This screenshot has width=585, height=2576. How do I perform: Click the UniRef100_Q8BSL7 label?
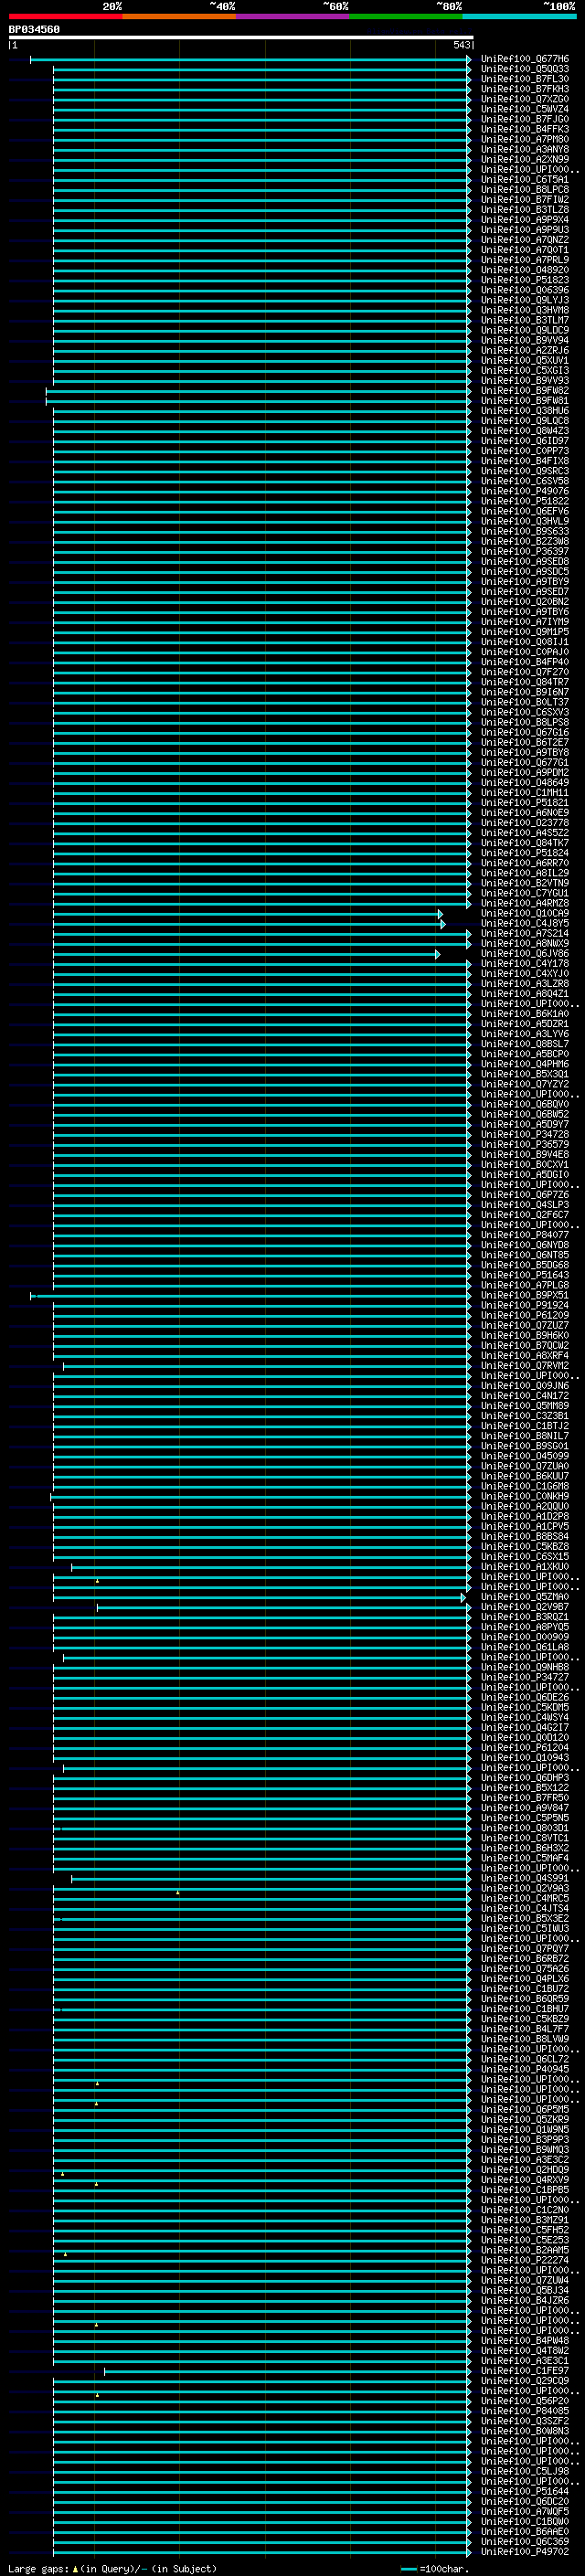[x=524, y=1044]
